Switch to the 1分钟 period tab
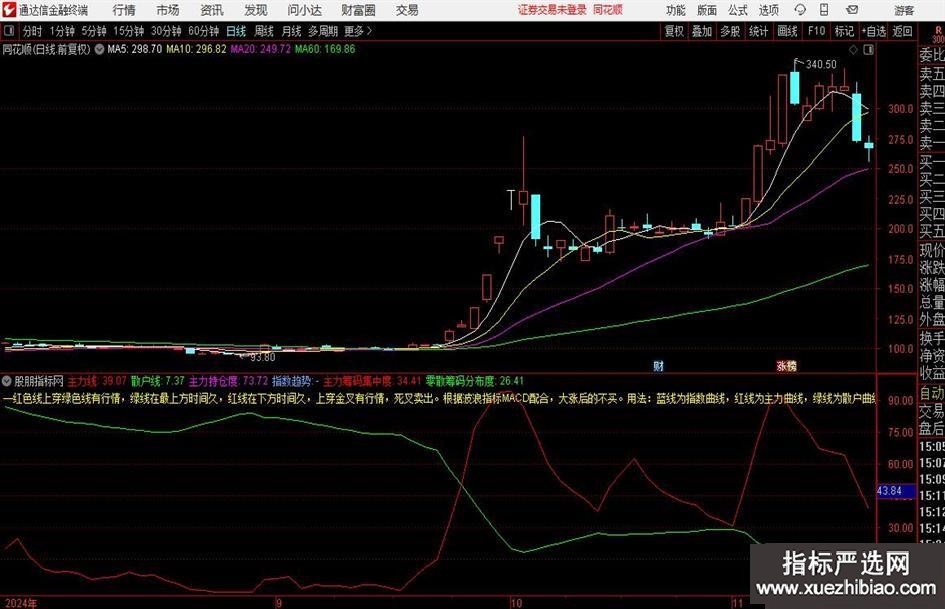The height and width of the screenshot is (609, 945). point(62,31)
